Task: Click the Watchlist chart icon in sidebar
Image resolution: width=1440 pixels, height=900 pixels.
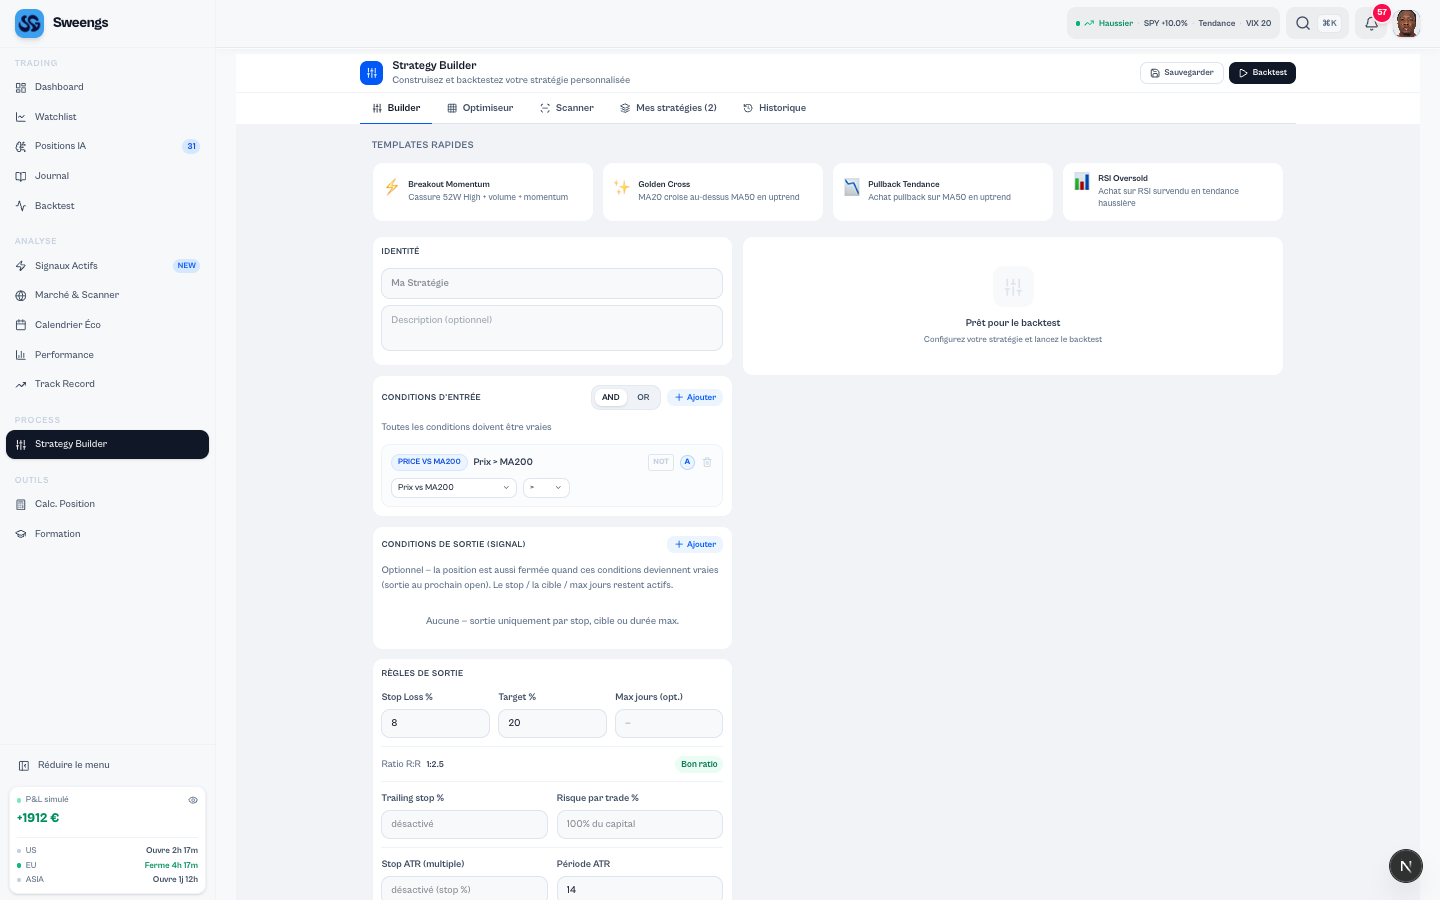Action: 21,117
